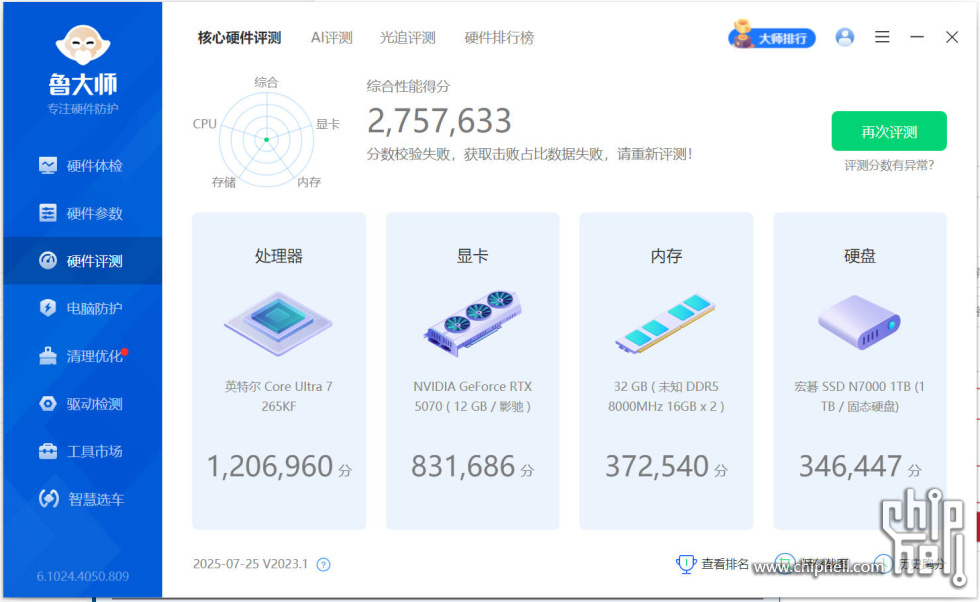980x602 pixels.
Task: Click the 内存 RAM stick illustration
Action: (665, 324)
